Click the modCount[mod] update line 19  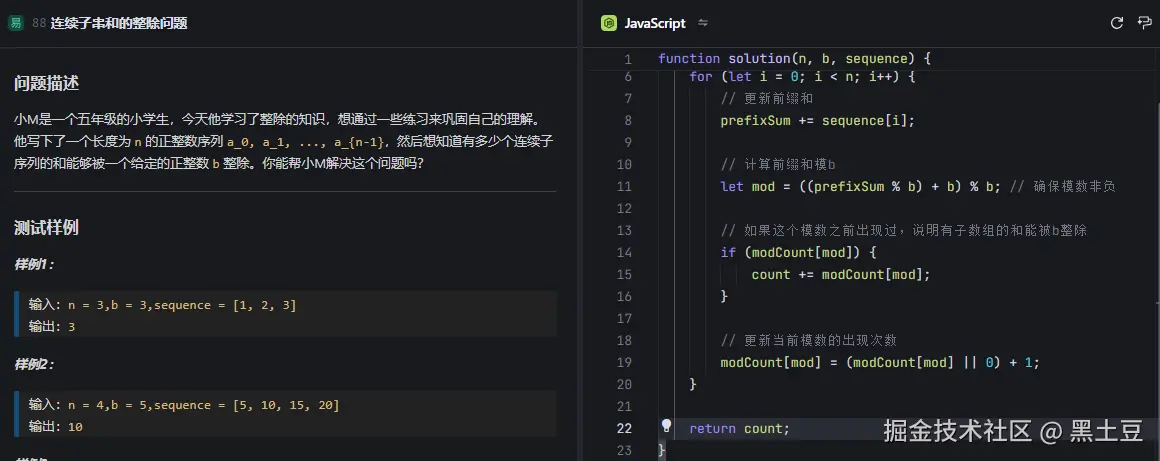tap(880, 363)
